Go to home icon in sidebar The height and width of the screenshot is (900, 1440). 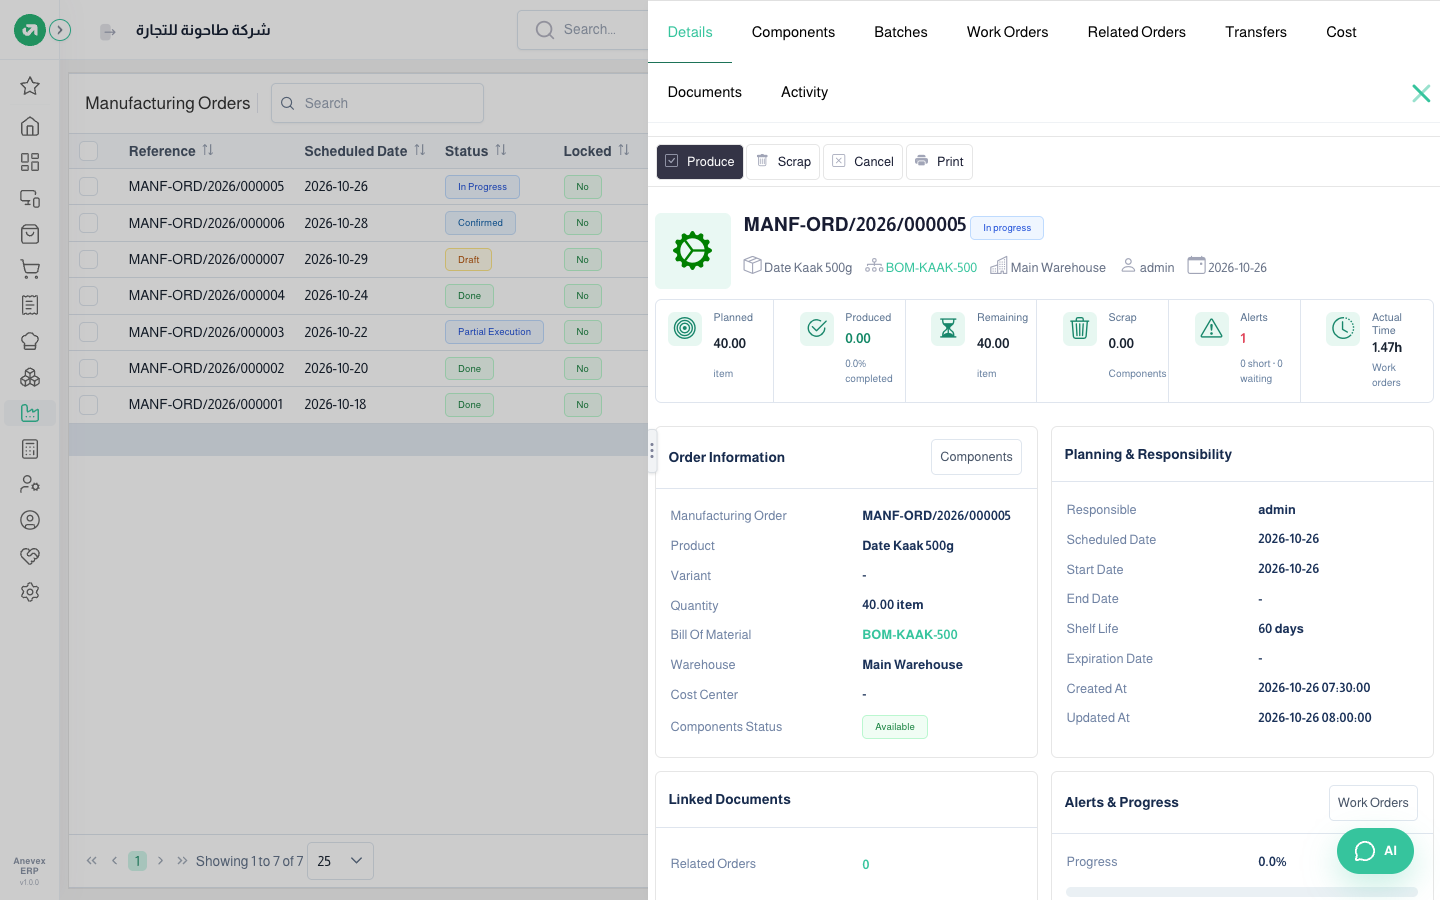click(x=30, y=126)
